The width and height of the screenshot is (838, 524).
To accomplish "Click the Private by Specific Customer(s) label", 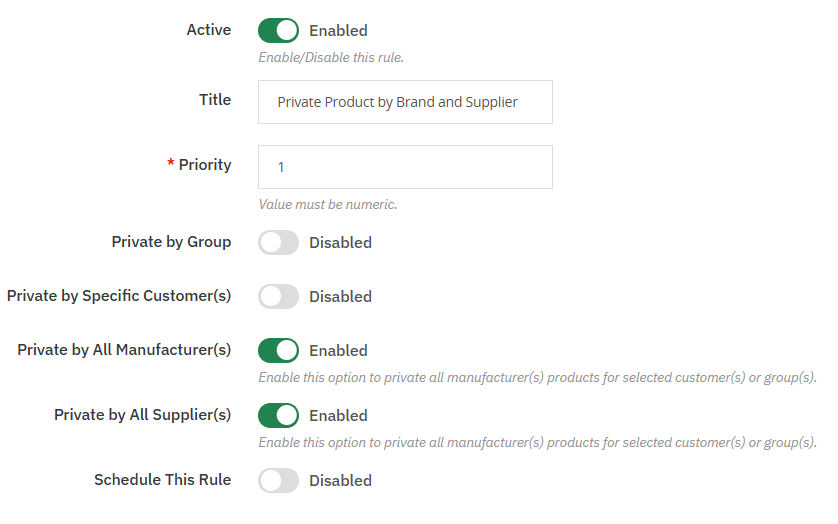I will pos(119,296).
